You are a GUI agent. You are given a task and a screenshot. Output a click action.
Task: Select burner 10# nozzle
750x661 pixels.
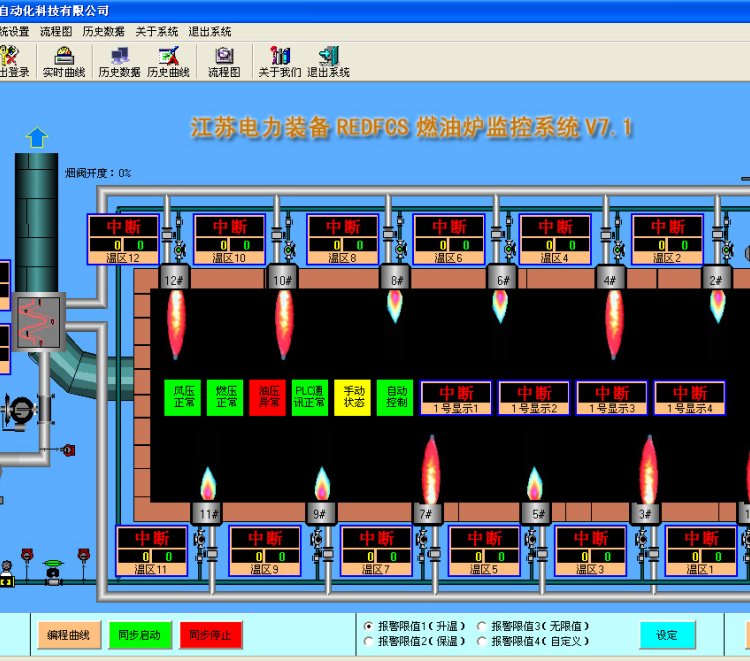pos(282,277)
